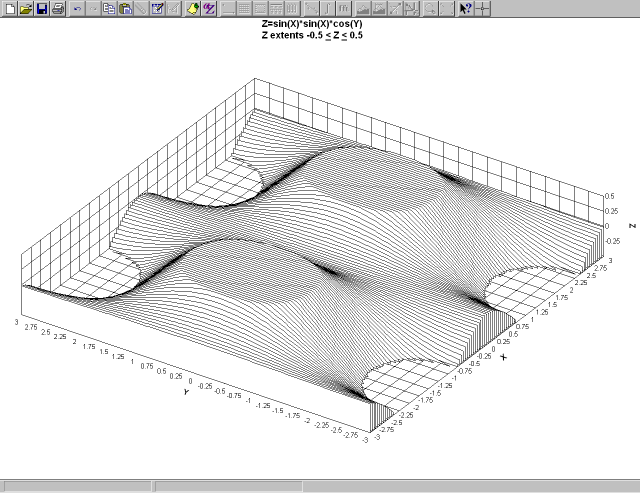Click the disabled zoom-extents bracket icon
Image resolution: width=640 pixels, height=493 pixels.
[446, 9]
